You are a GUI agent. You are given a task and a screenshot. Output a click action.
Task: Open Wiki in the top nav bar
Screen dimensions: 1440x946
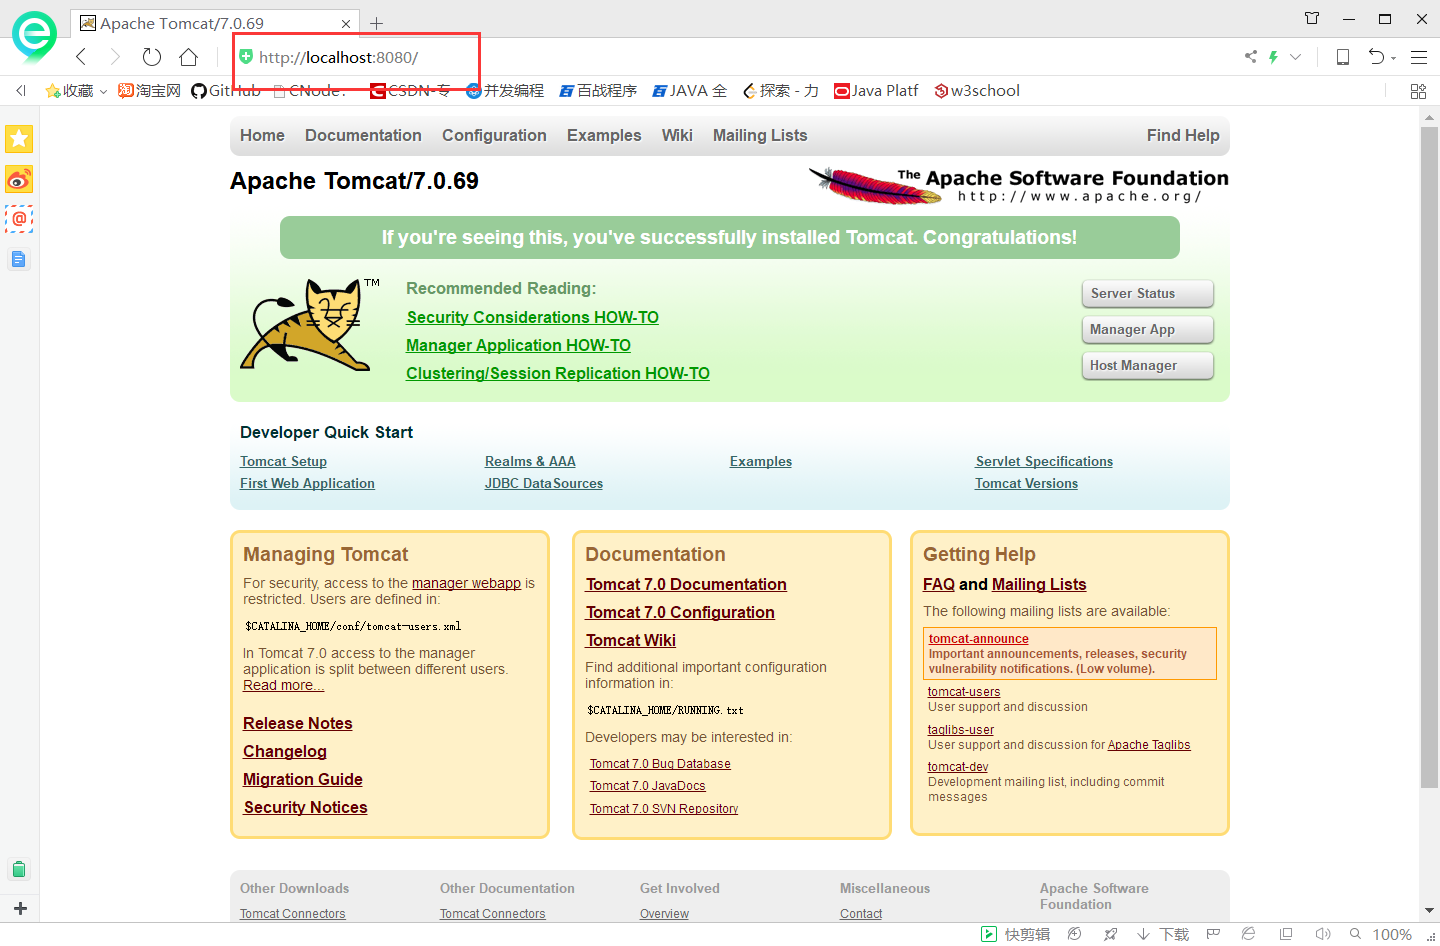click(677, 136)
